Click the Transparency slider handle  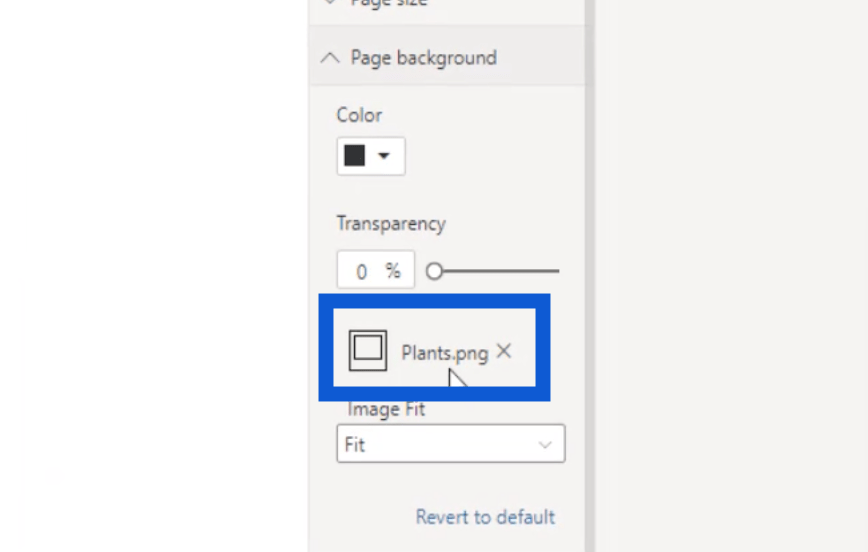pyautogui.click(x=434, y=271)
